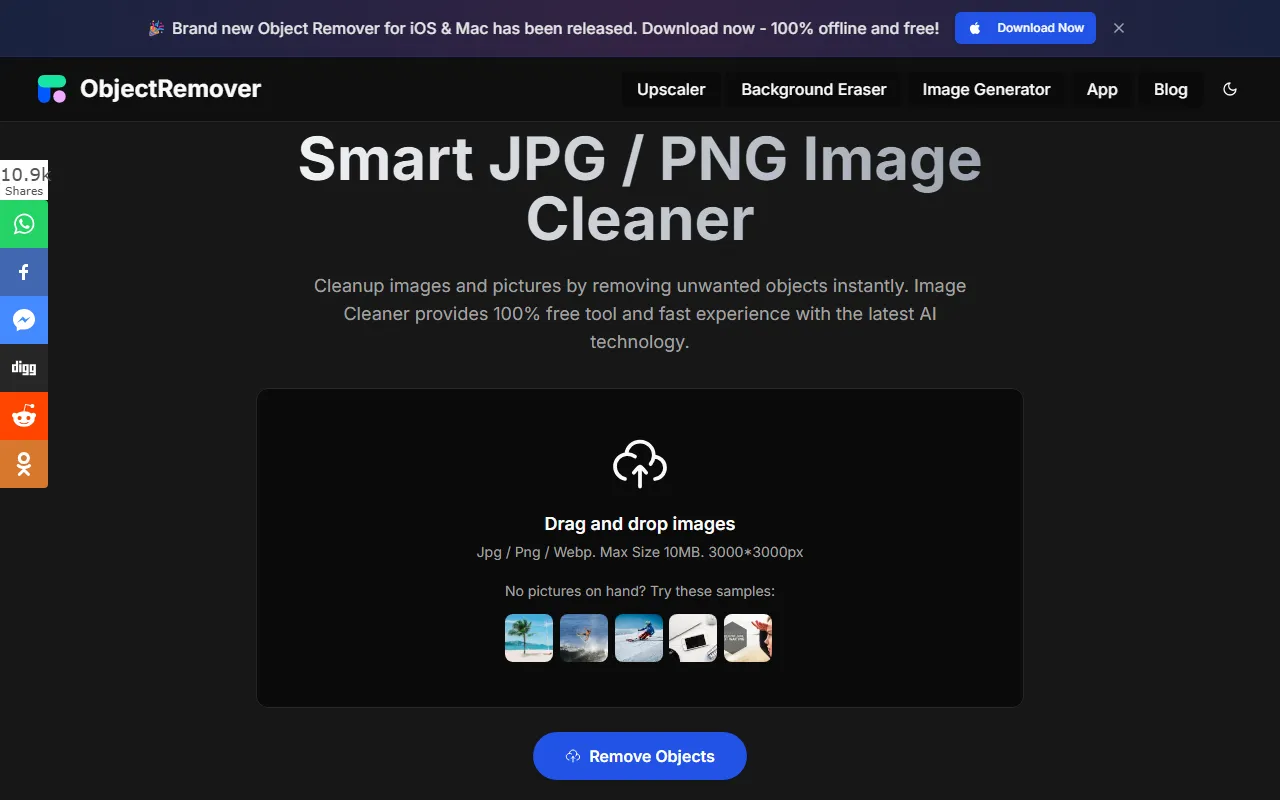The image size is (1280, 800).
Task: Share to Reddit from sidebar
Action: [x=24, y=416]
